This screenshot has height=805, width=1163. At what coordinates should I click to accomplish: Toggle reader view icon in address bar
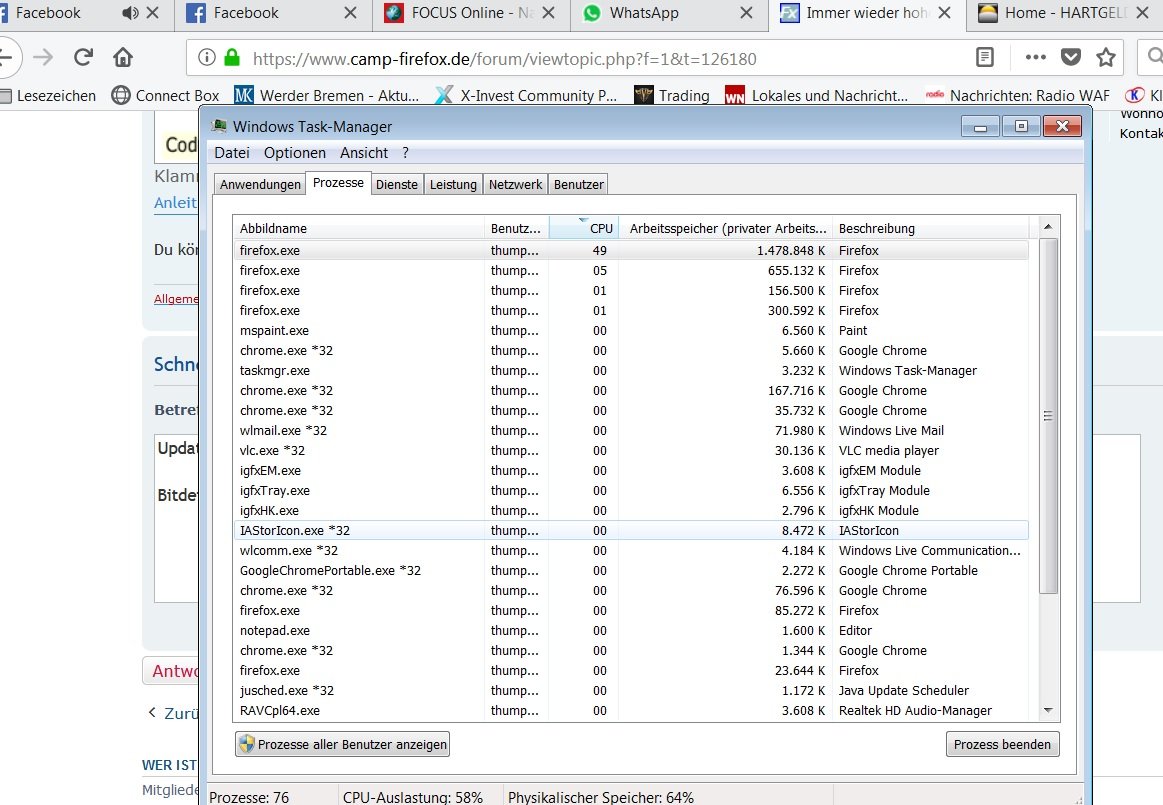(985, 57)
